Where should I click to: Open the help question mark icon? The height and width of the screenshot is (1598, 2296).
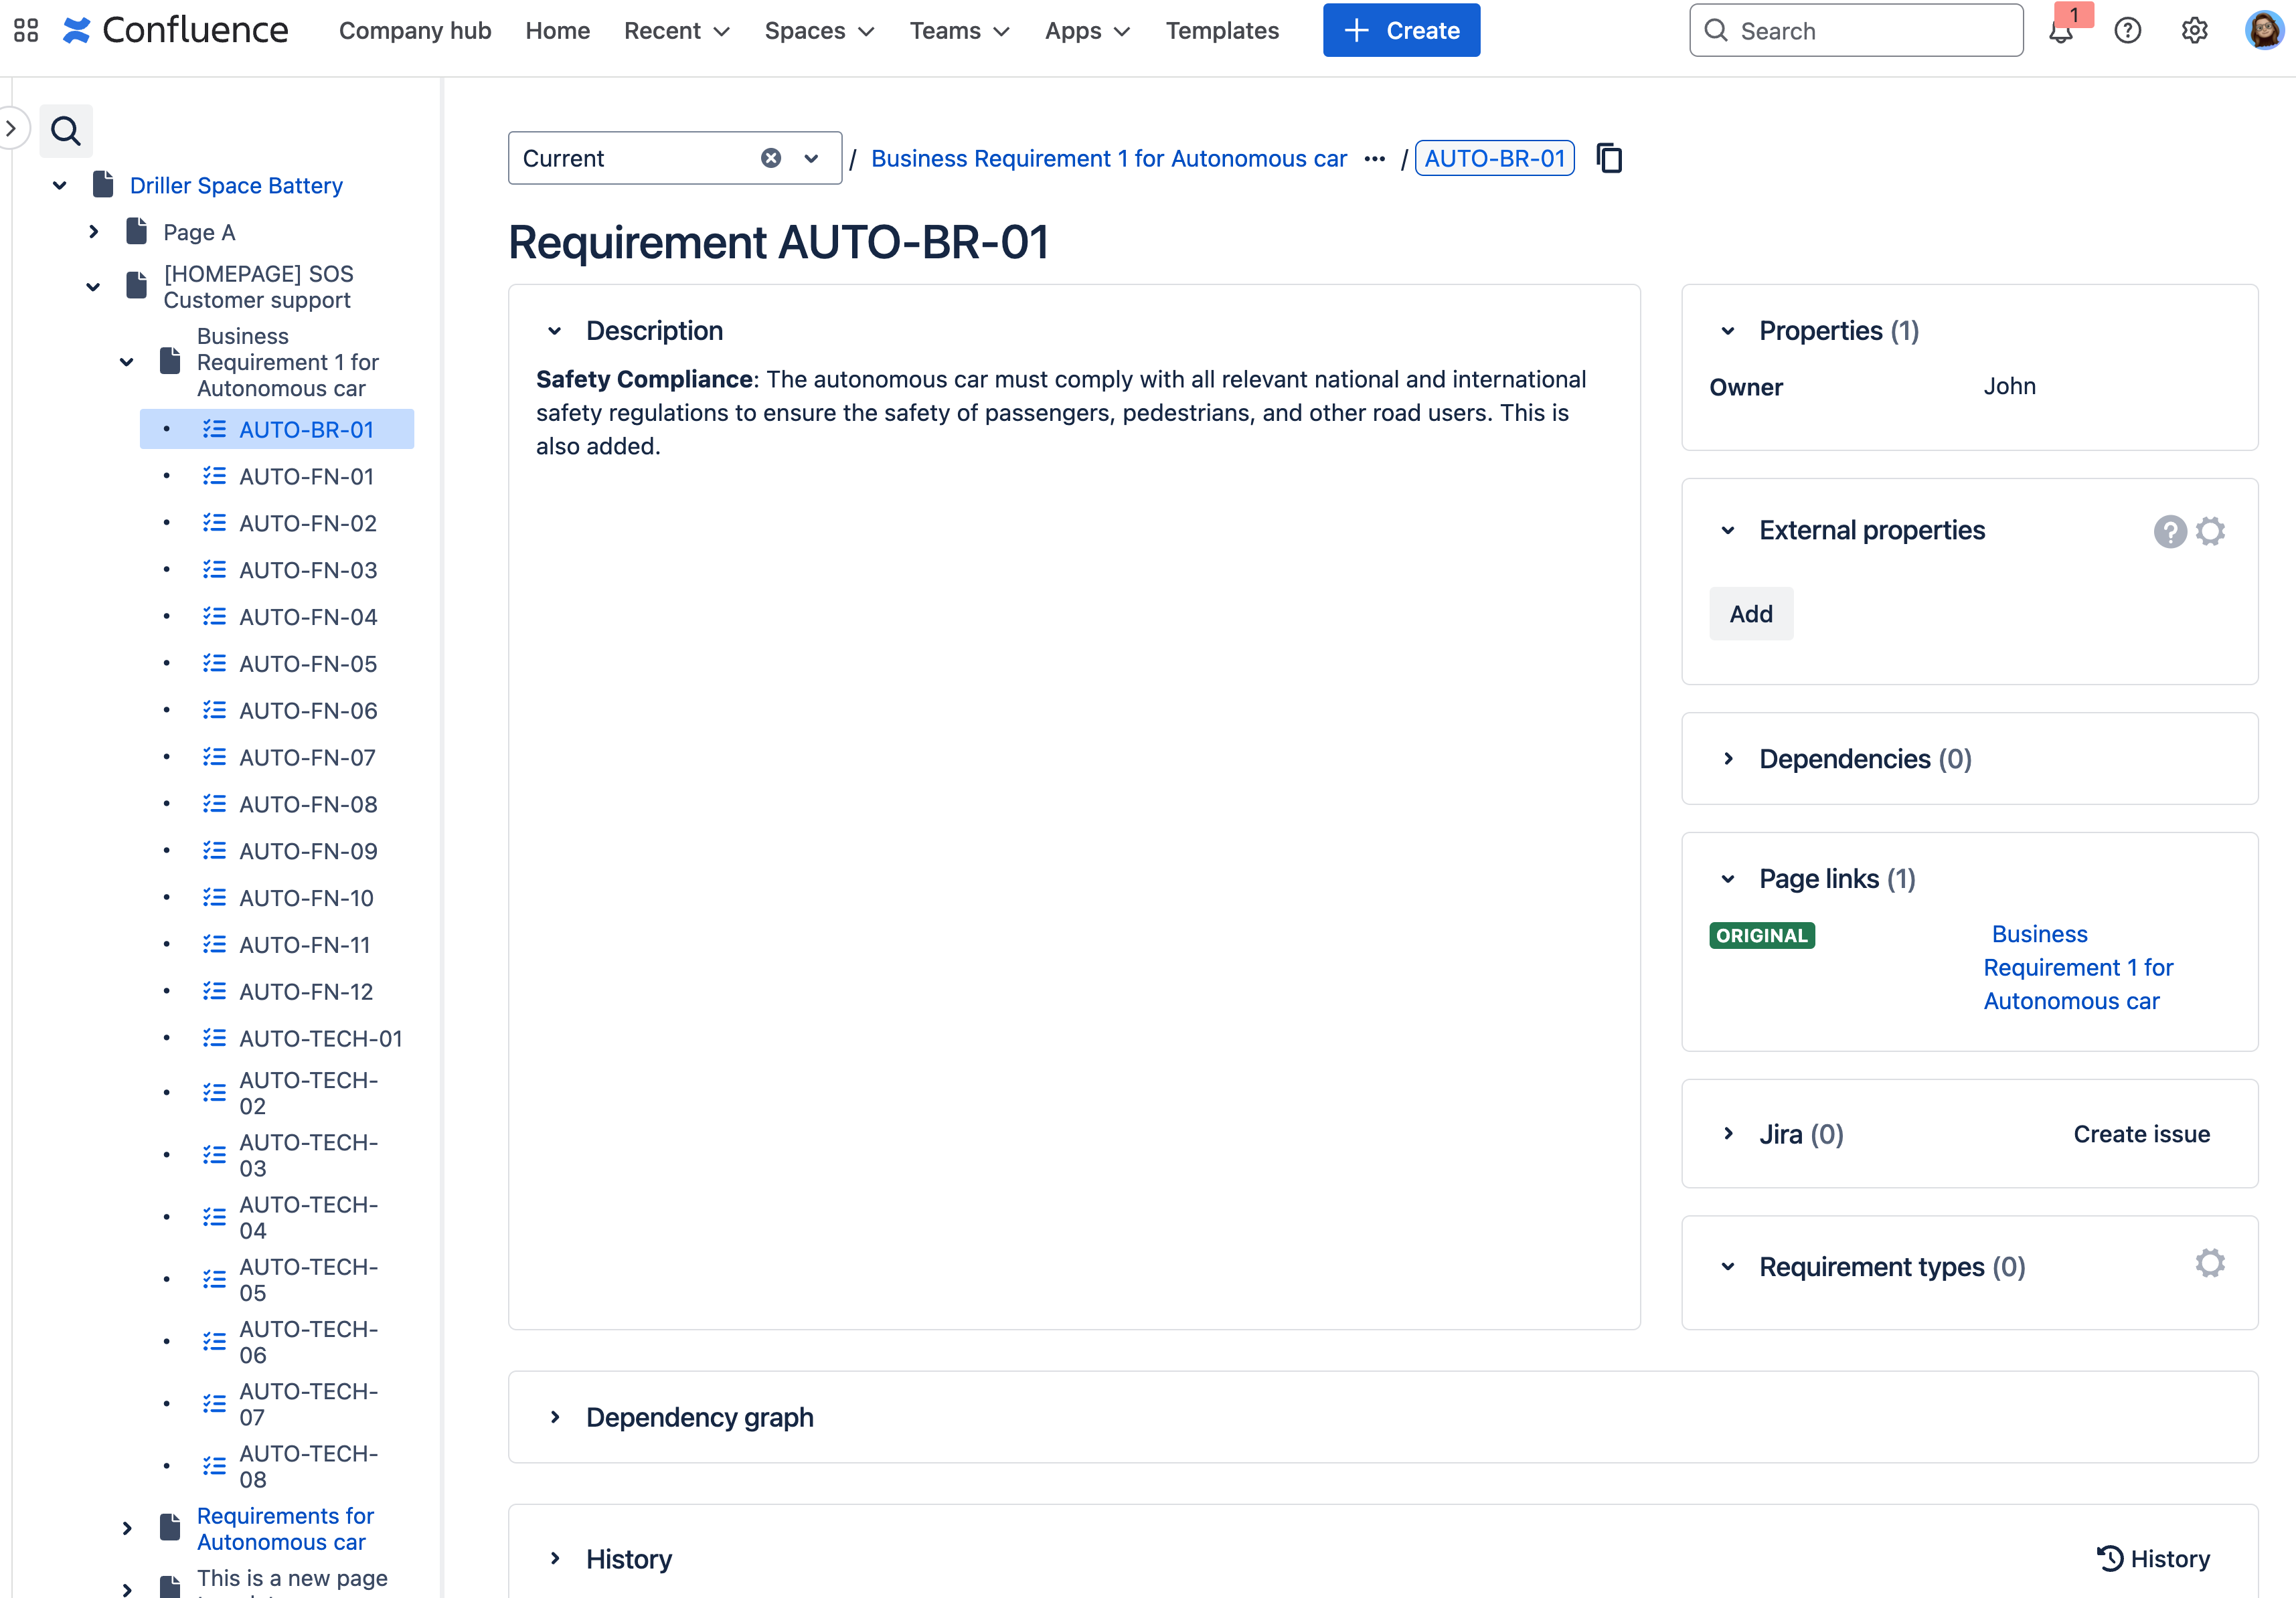[2128, 31]
